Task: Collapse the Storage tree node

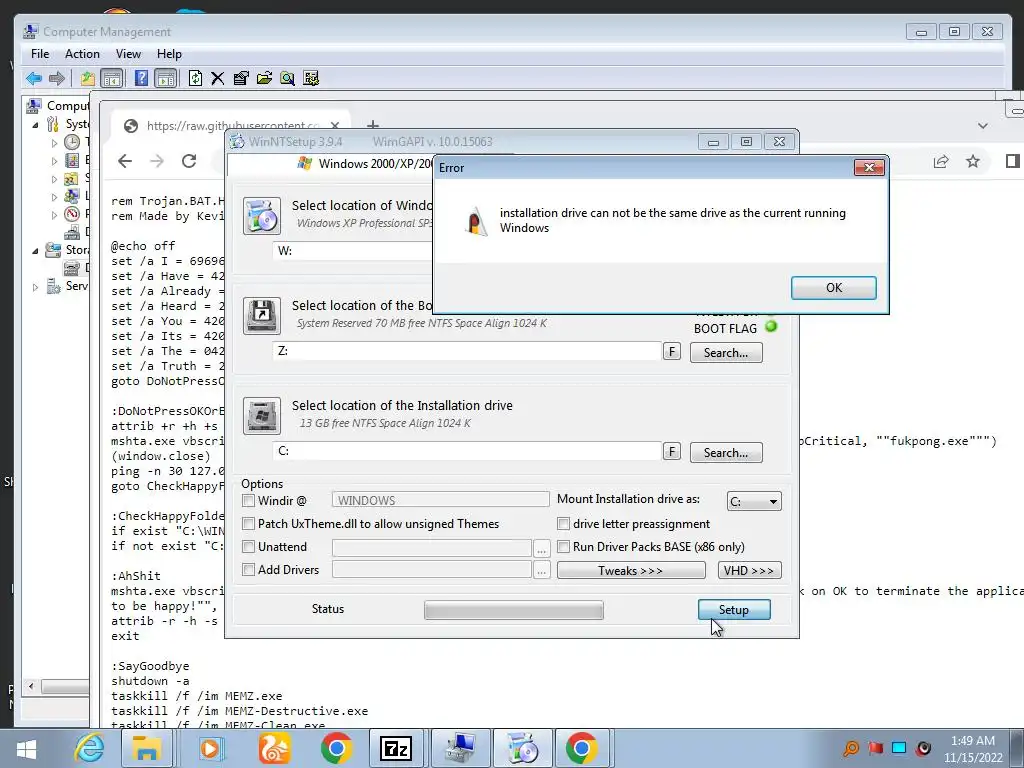Action: (35, 251)
